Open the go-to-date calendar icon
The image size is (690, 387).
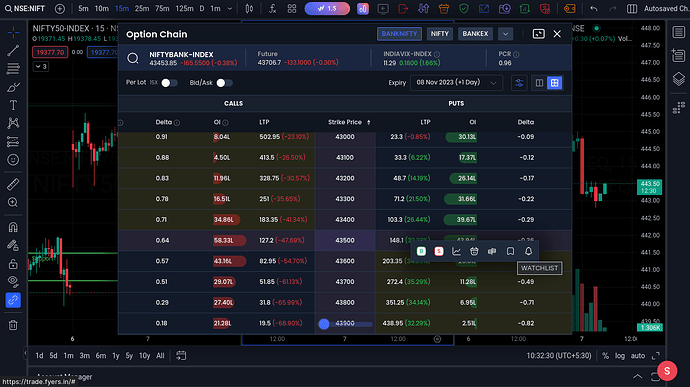[181, 355]
